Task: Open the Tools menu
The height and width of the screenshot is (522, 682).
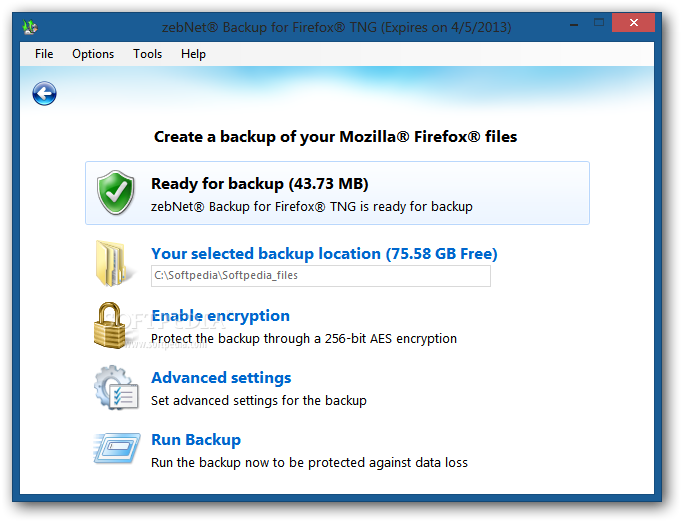Action: point(147,54)
